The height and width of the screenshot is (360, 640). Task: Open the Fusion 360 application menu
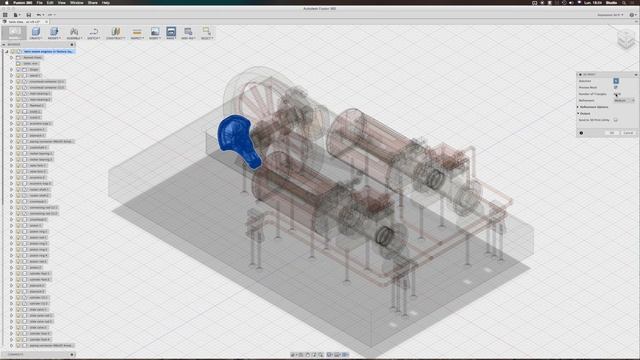tap(22, 2)
